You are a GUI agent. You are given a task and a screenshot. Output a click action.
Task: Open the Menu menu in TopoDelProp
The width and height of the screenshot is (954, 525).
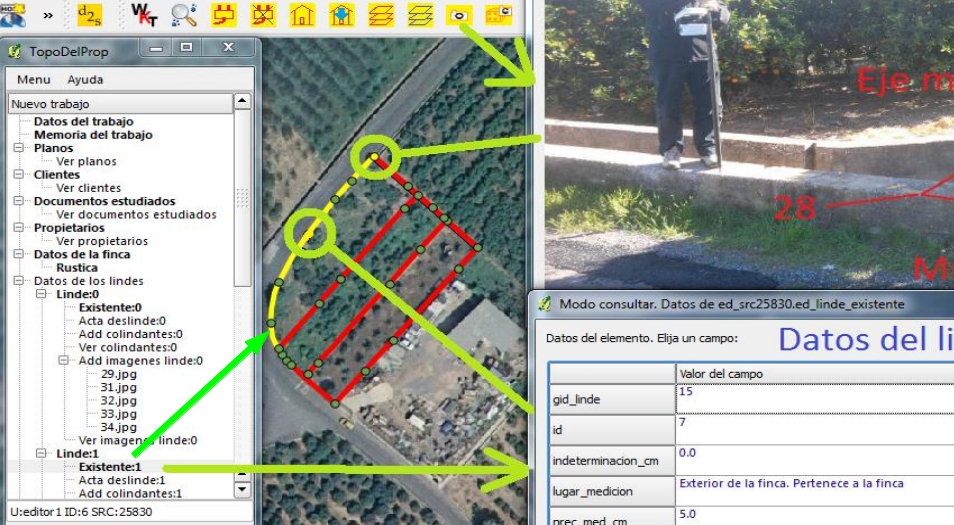tap(33, 79)
